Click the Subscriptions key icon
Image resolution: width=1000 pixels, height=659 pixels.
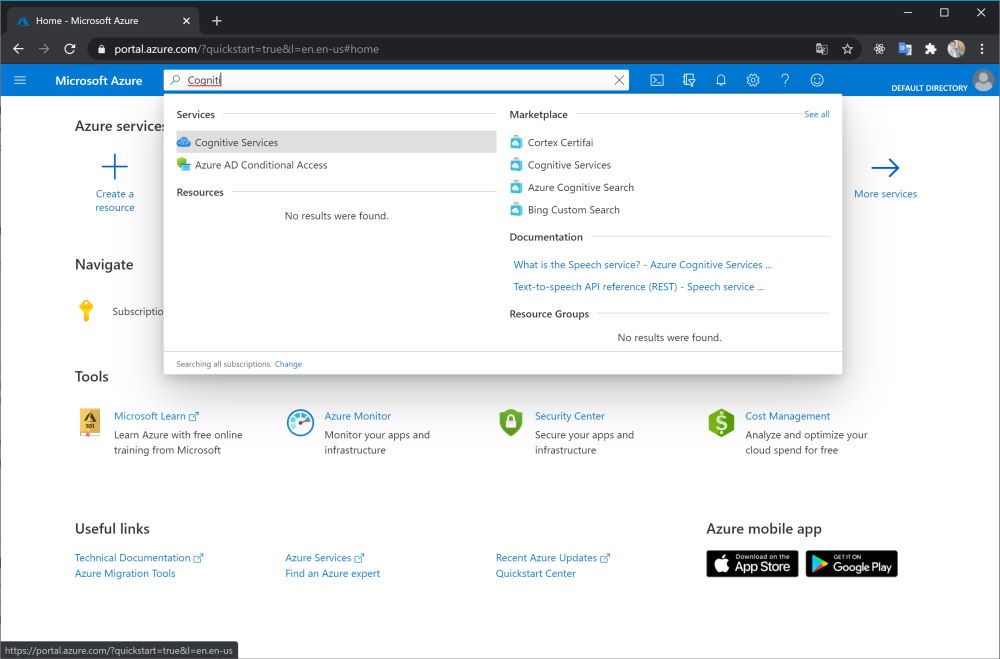pyautogui.click(x=86, y=311)
